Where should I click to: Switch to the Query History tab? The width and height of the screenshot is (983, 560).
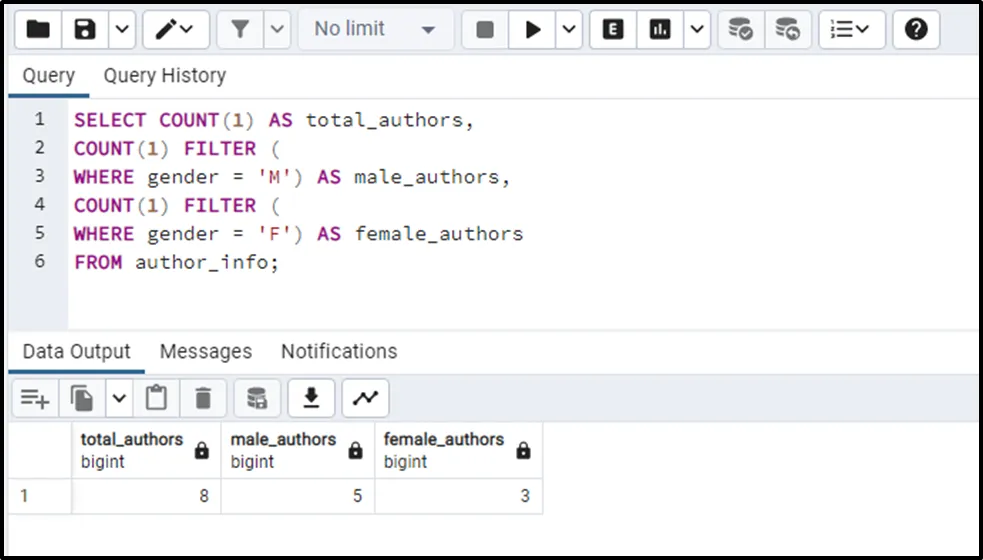(164, 76)
